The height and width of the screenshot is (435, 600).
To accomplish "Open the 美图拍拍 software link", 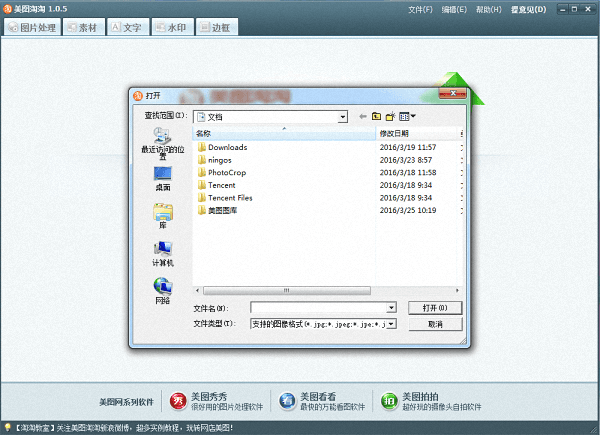I will tap(431, 401).
